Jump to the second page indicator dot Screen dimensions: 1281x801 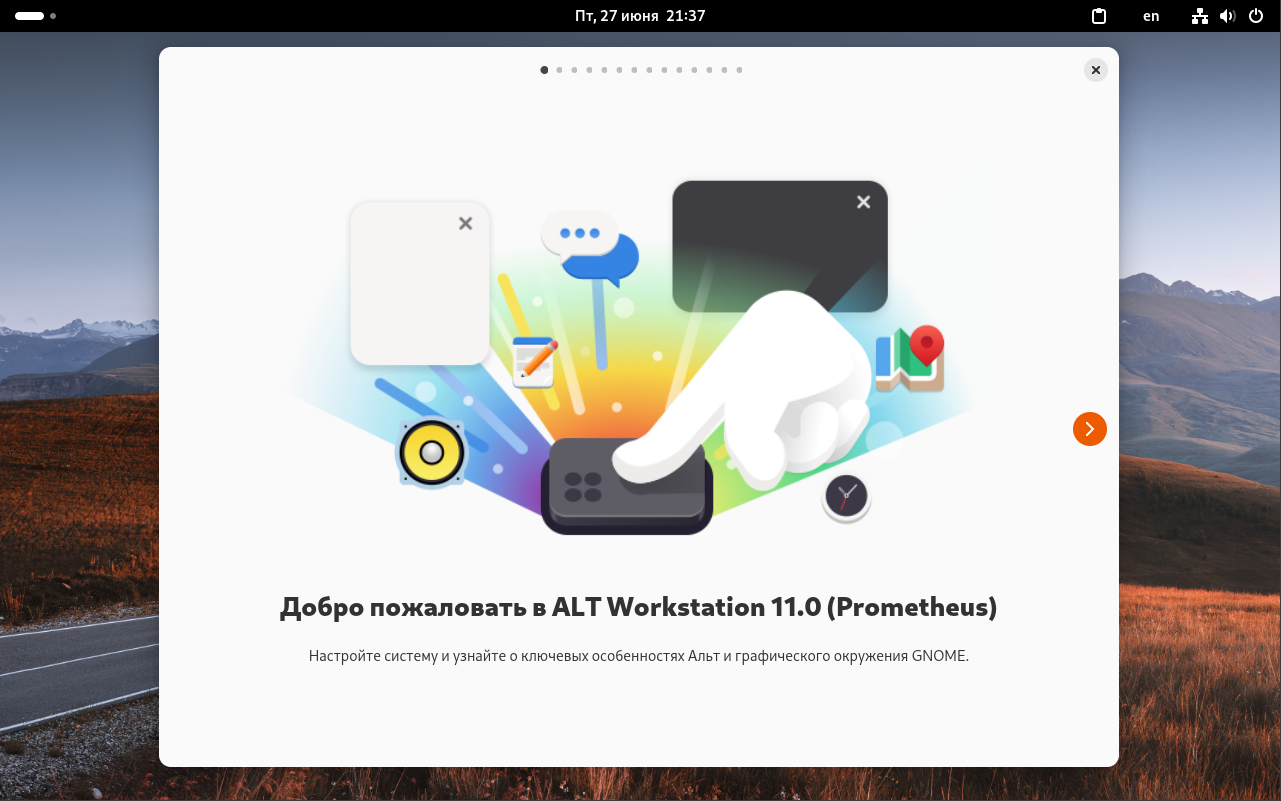pos(559,70)
